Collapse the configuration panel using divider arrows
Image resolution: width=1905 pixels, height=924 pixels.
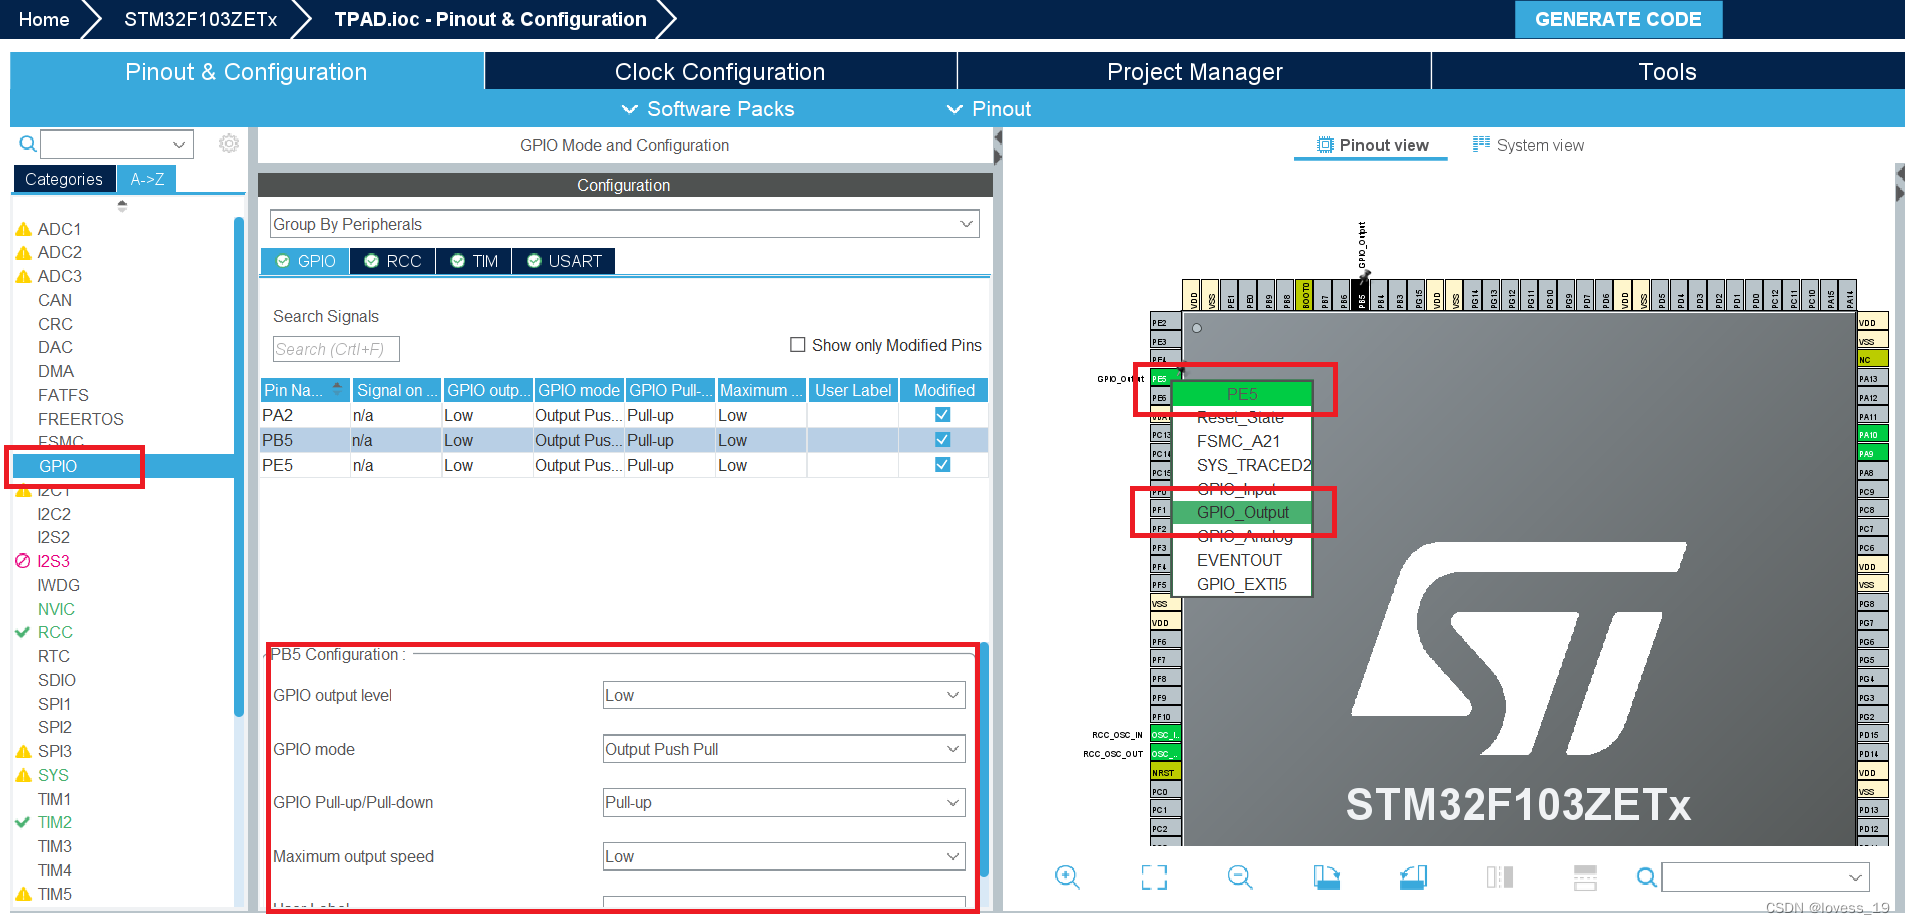[997, 148]
